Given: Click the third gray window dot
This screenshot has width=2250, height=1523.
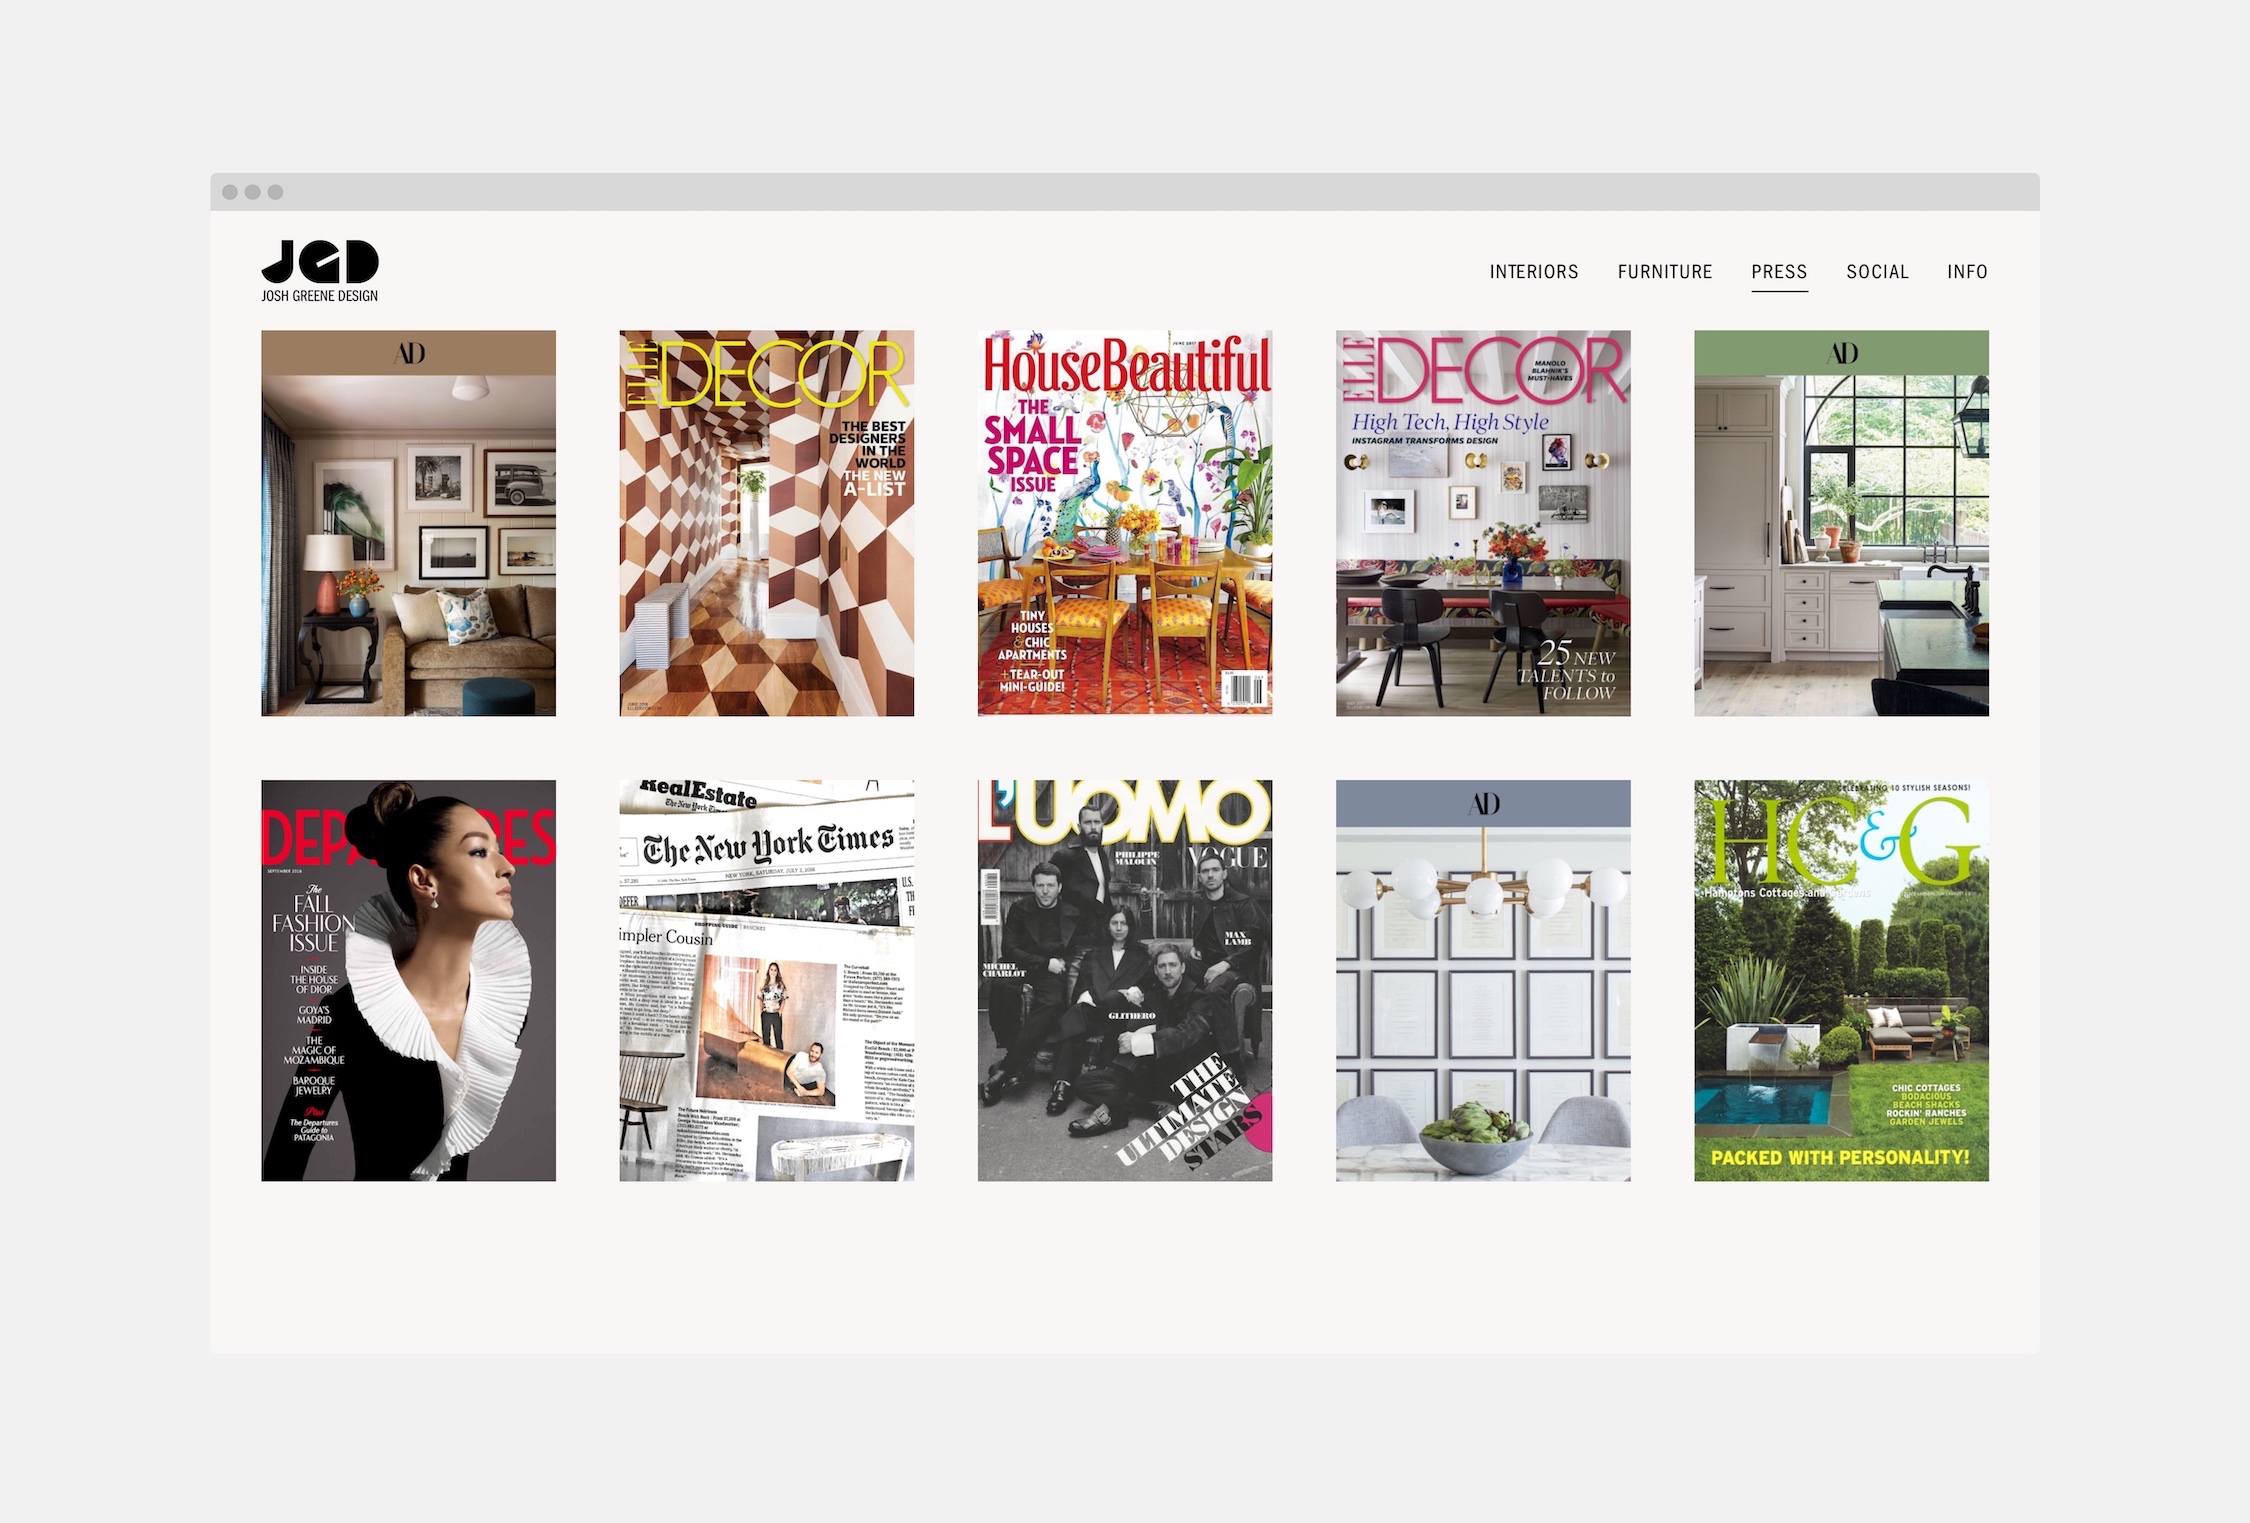Looking at the screenshot, I should tap(275, 192).
